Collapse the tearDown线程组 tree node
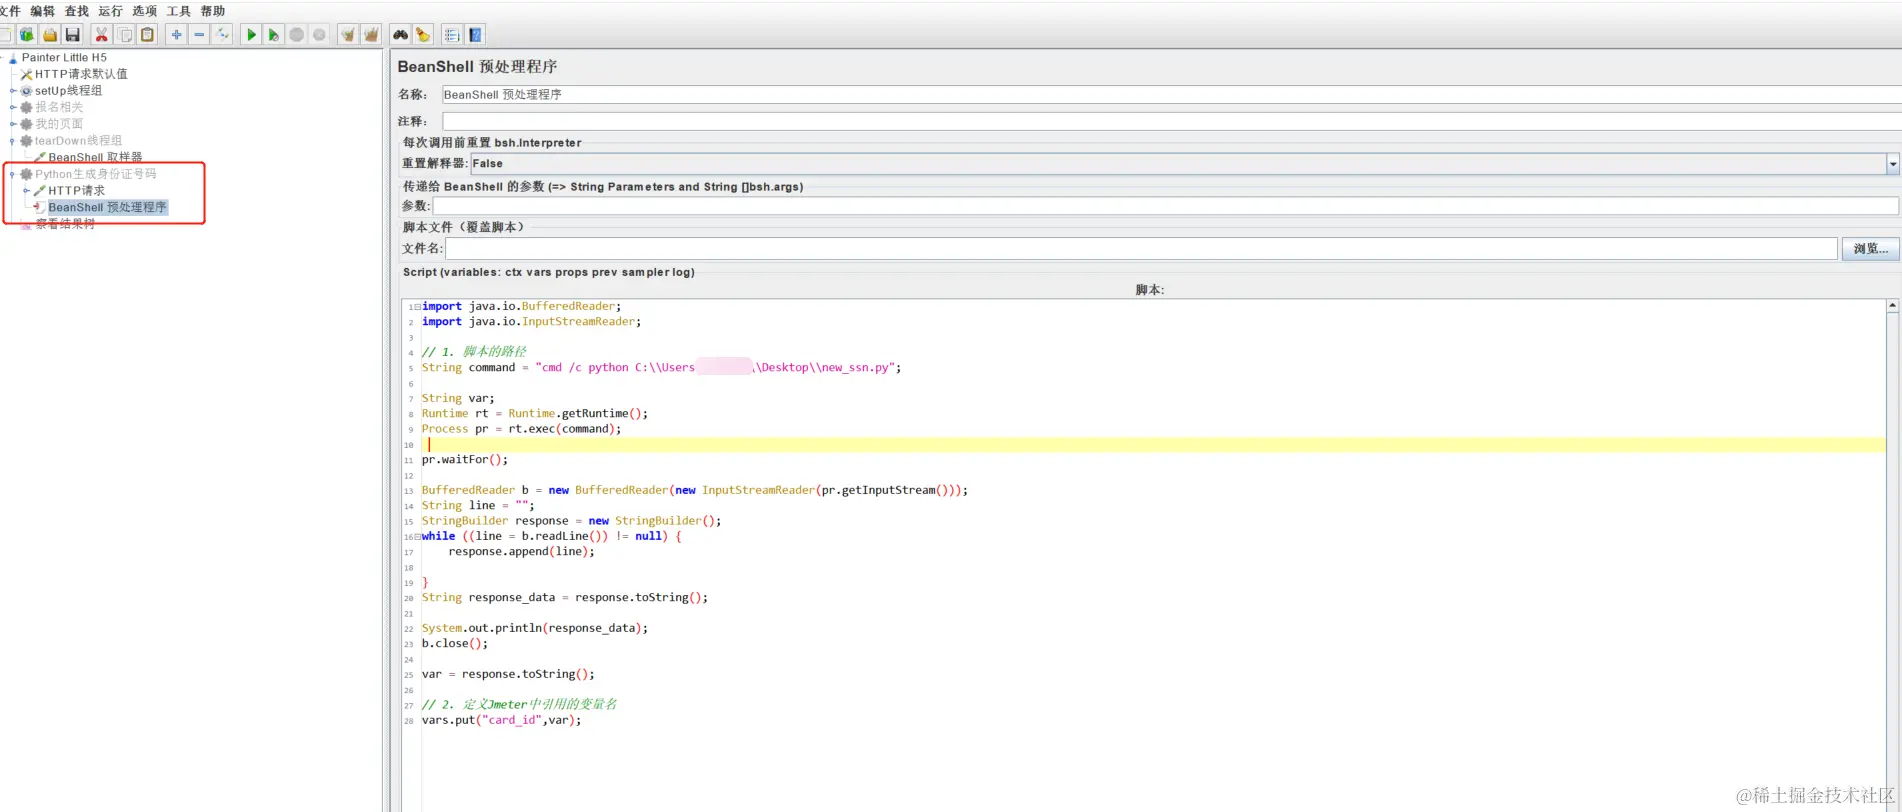This screenshot has height=812, width=1902. [x=13, y=141]
